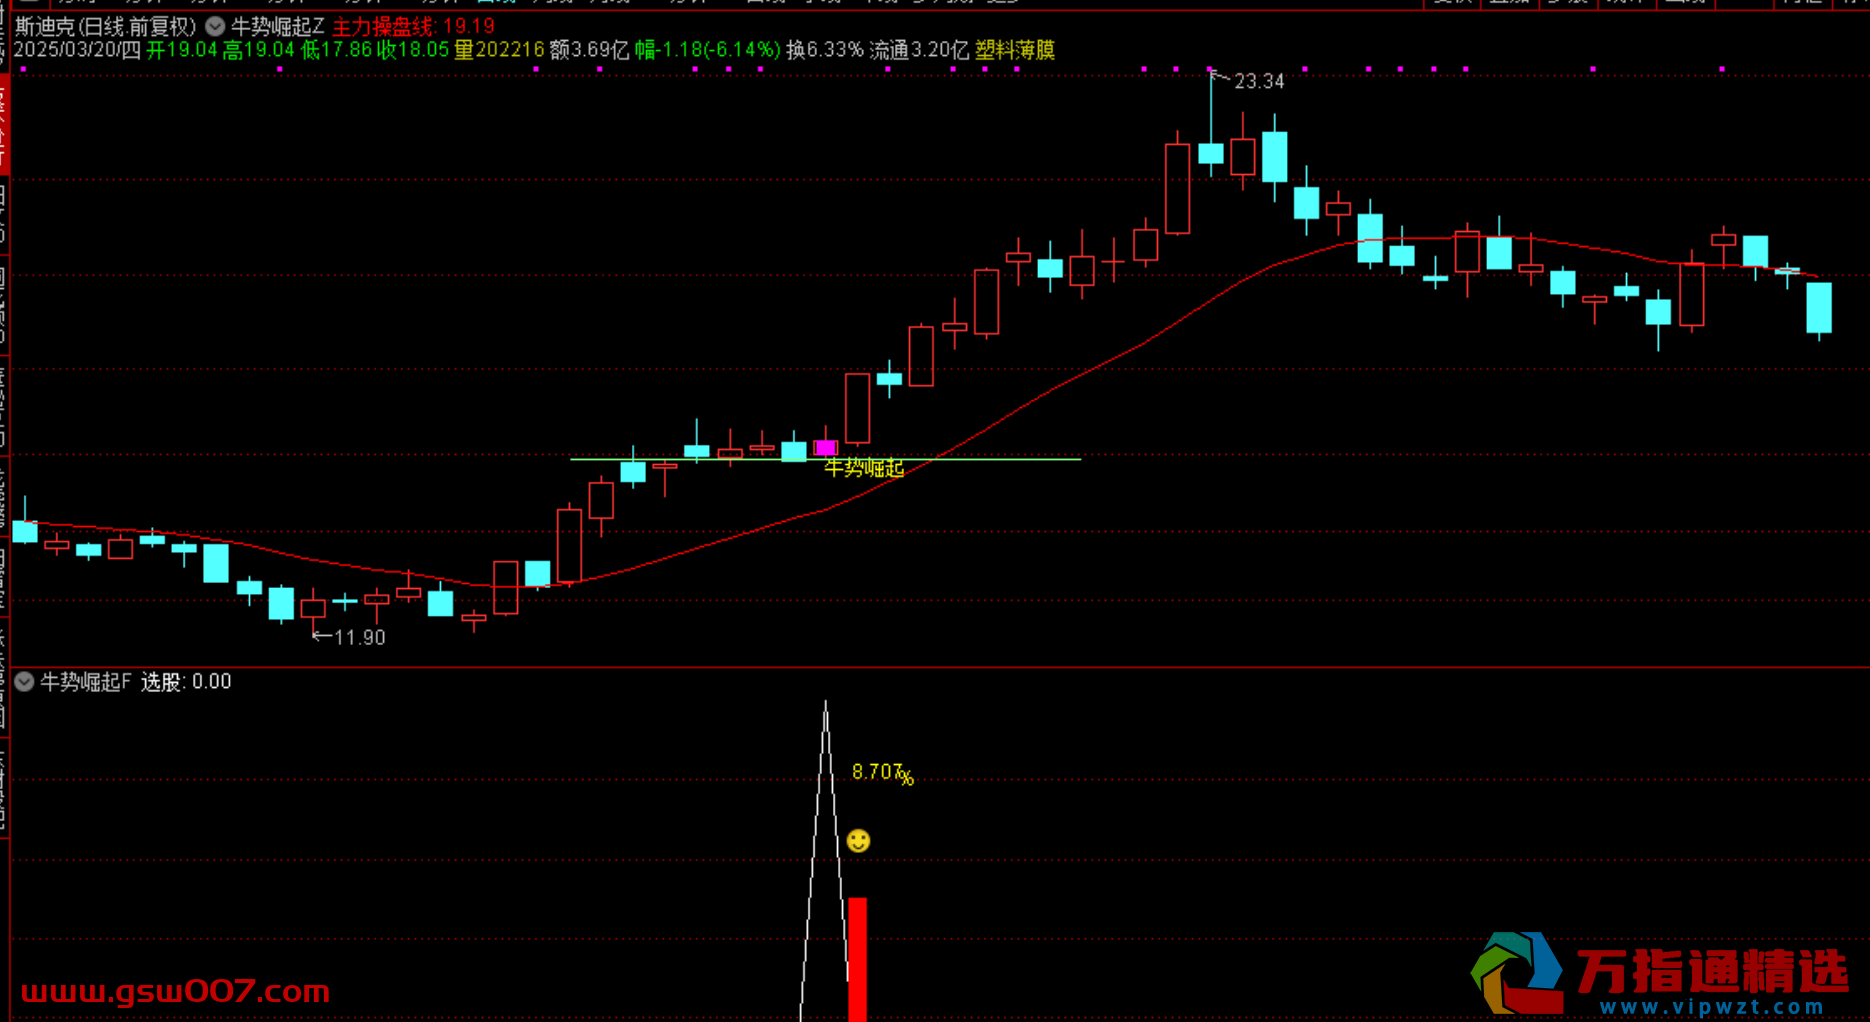Click the turnover amount 额3.69亿
1870x1022 pixels.
[590, 50]
